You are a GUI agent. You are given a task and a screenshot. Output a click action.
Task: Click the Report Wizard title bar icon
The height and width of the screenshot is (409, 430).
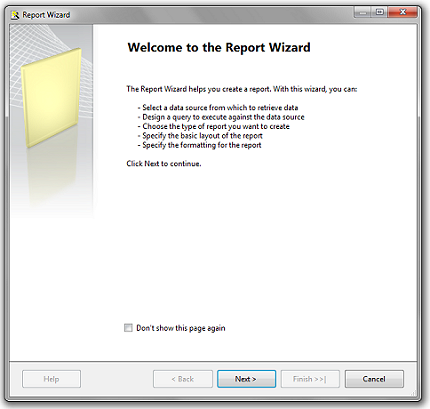(15, 15)
